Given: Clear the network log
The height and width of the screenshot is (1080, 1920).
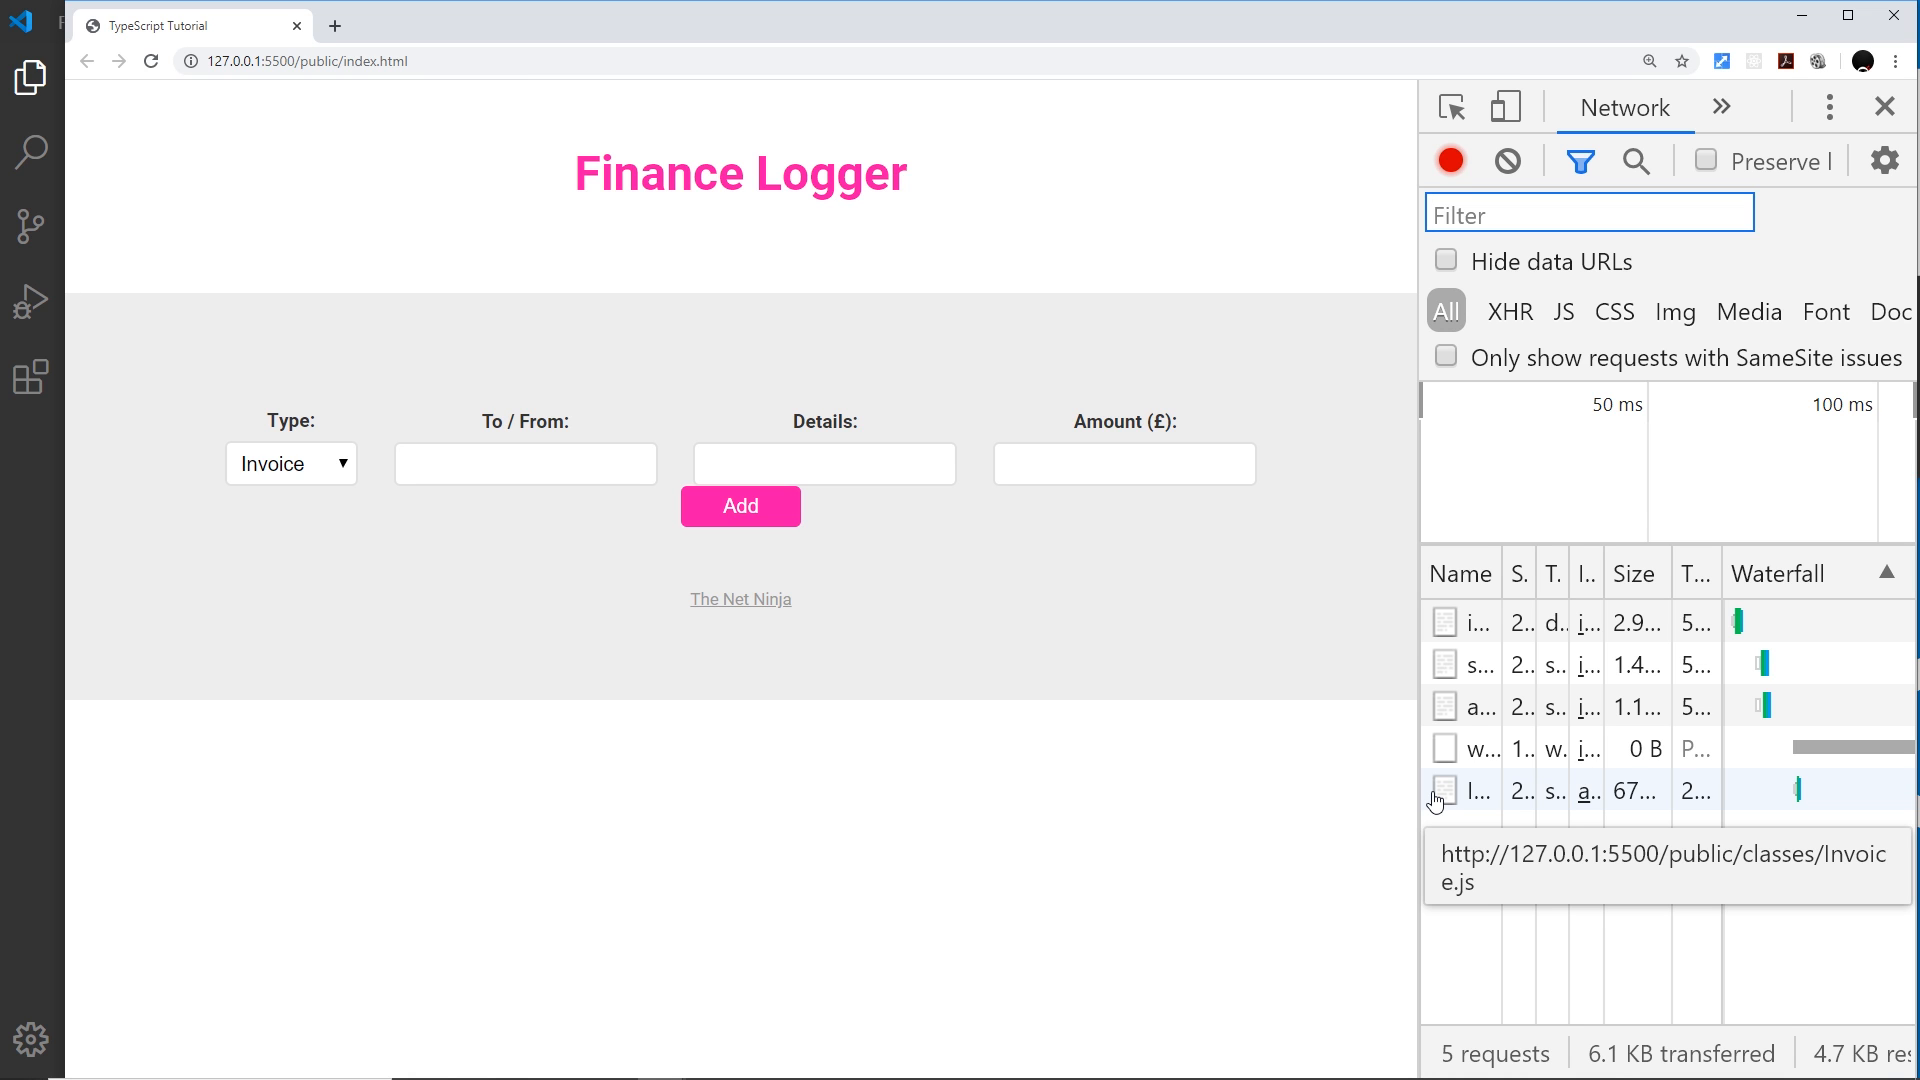Looking at the screenshot, I should [1508, 161].
